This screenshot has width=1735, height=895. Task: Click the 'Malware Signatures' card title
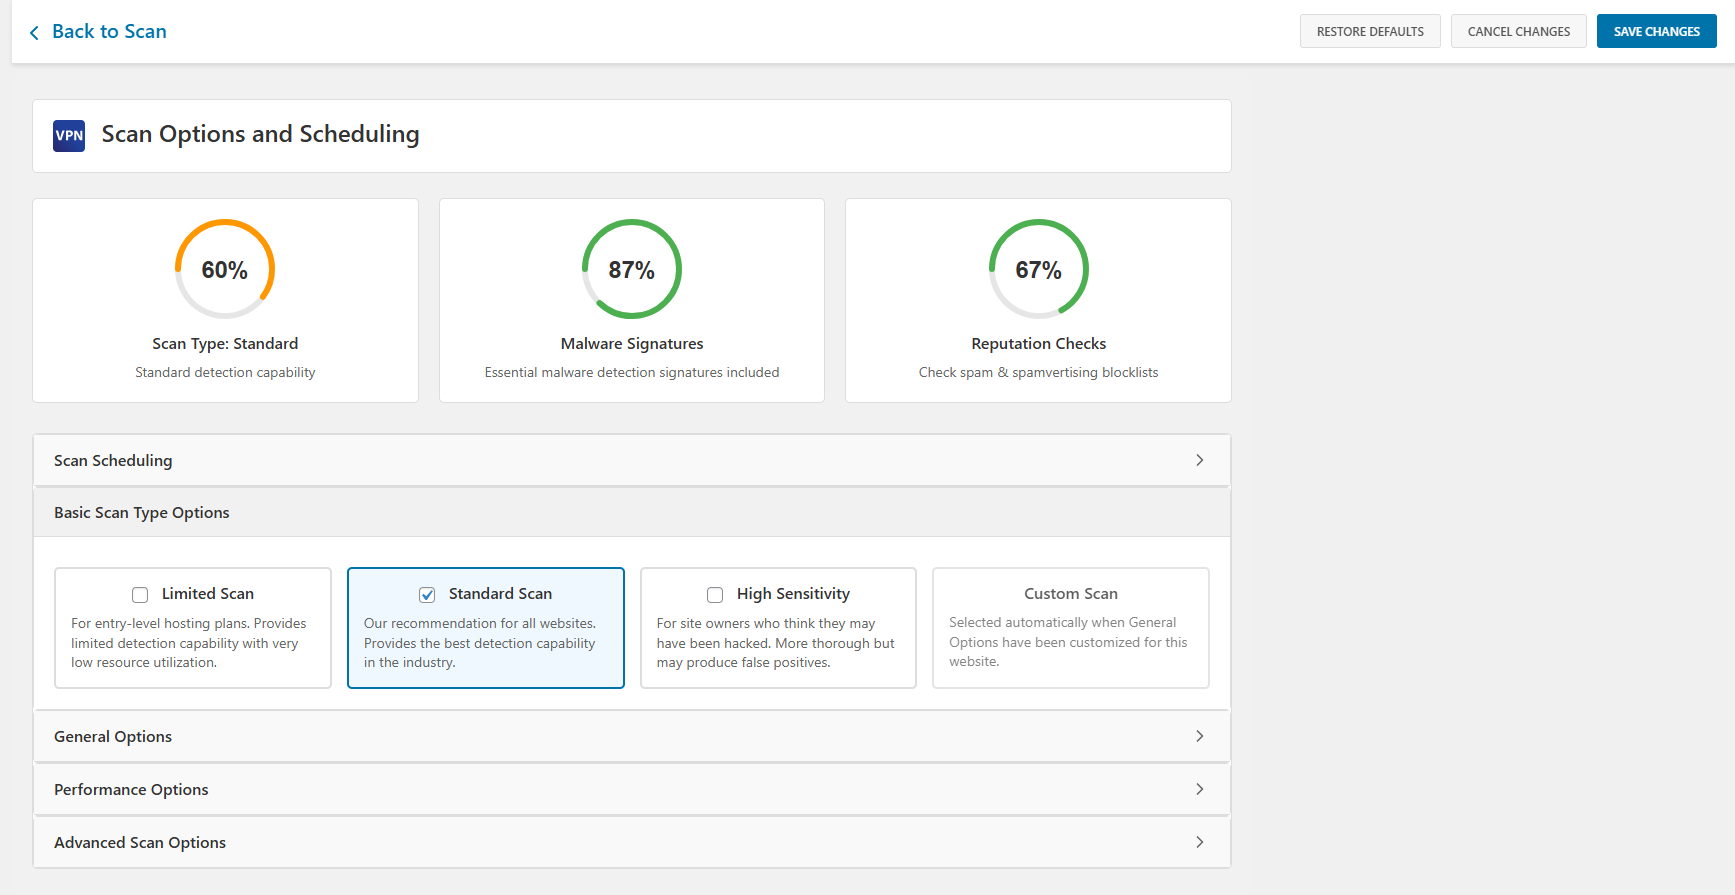632,344
